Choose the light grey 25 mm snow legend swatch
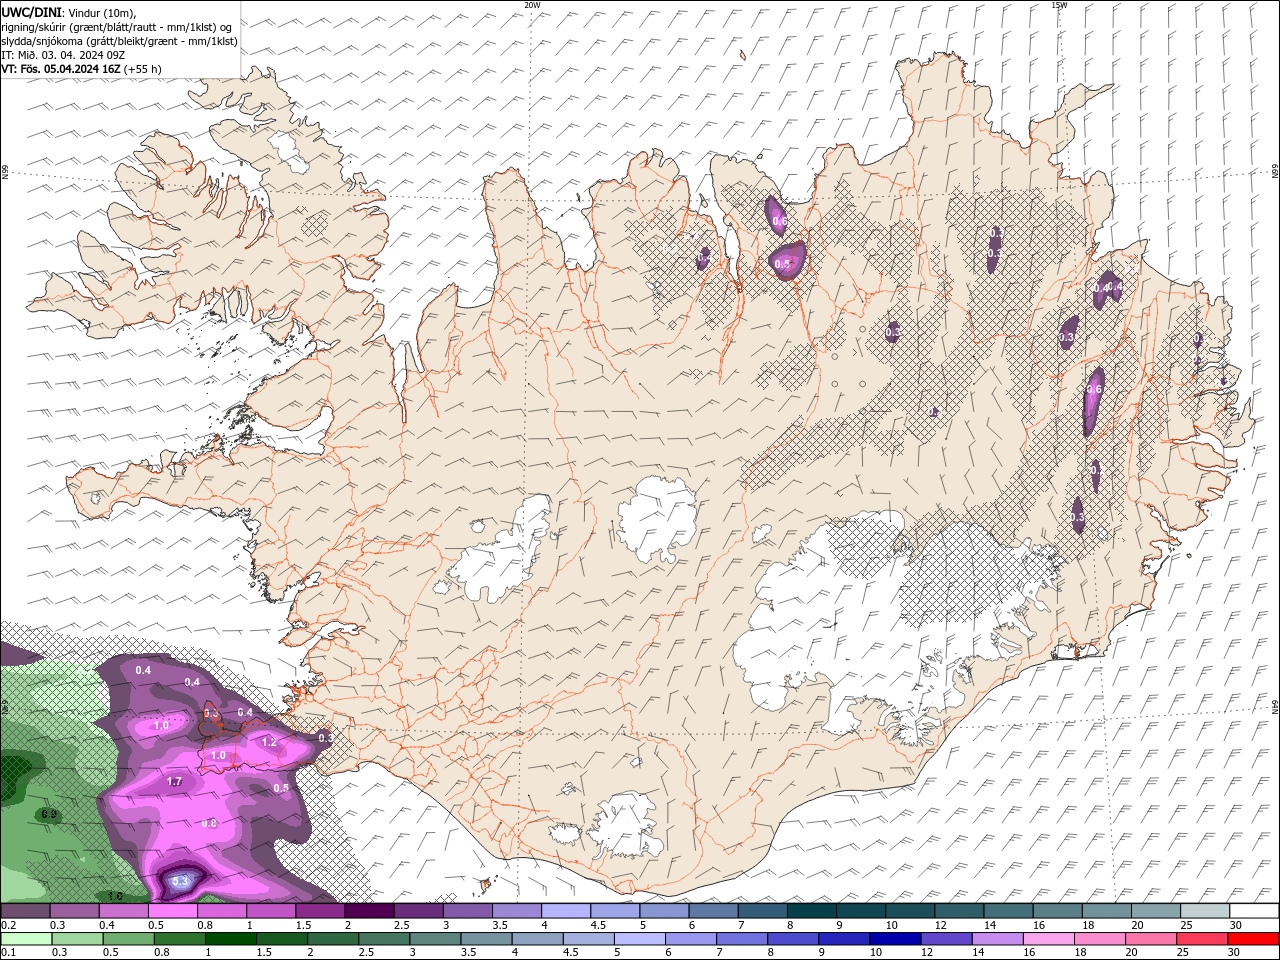1280x960 pixels. coord(1205,911)
